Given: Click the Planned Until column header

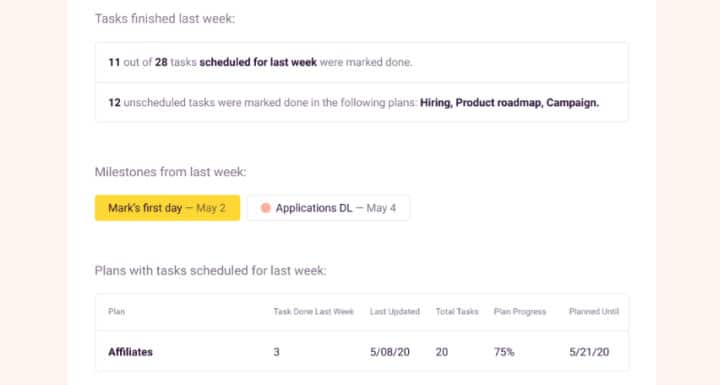Looking at the screenshot, I should 594,311.
